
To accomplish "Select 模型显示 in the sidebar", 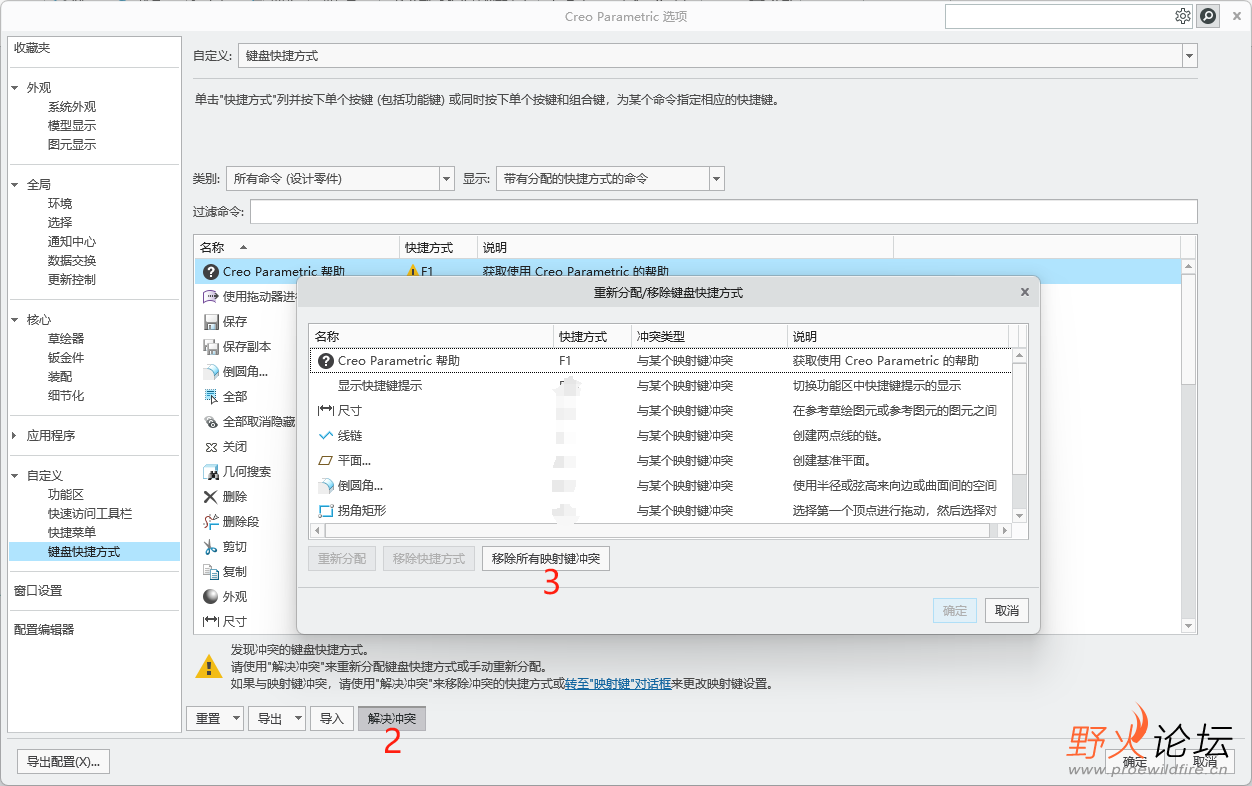I will (72, 126).
